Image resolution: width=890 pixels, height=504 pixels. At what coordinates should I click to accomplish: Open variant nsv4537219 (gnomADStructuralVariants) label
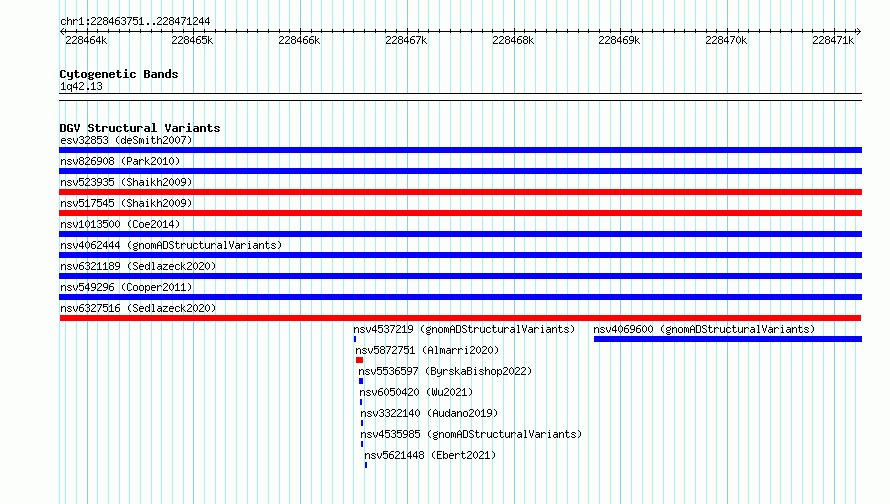click(x=464, y=329)
